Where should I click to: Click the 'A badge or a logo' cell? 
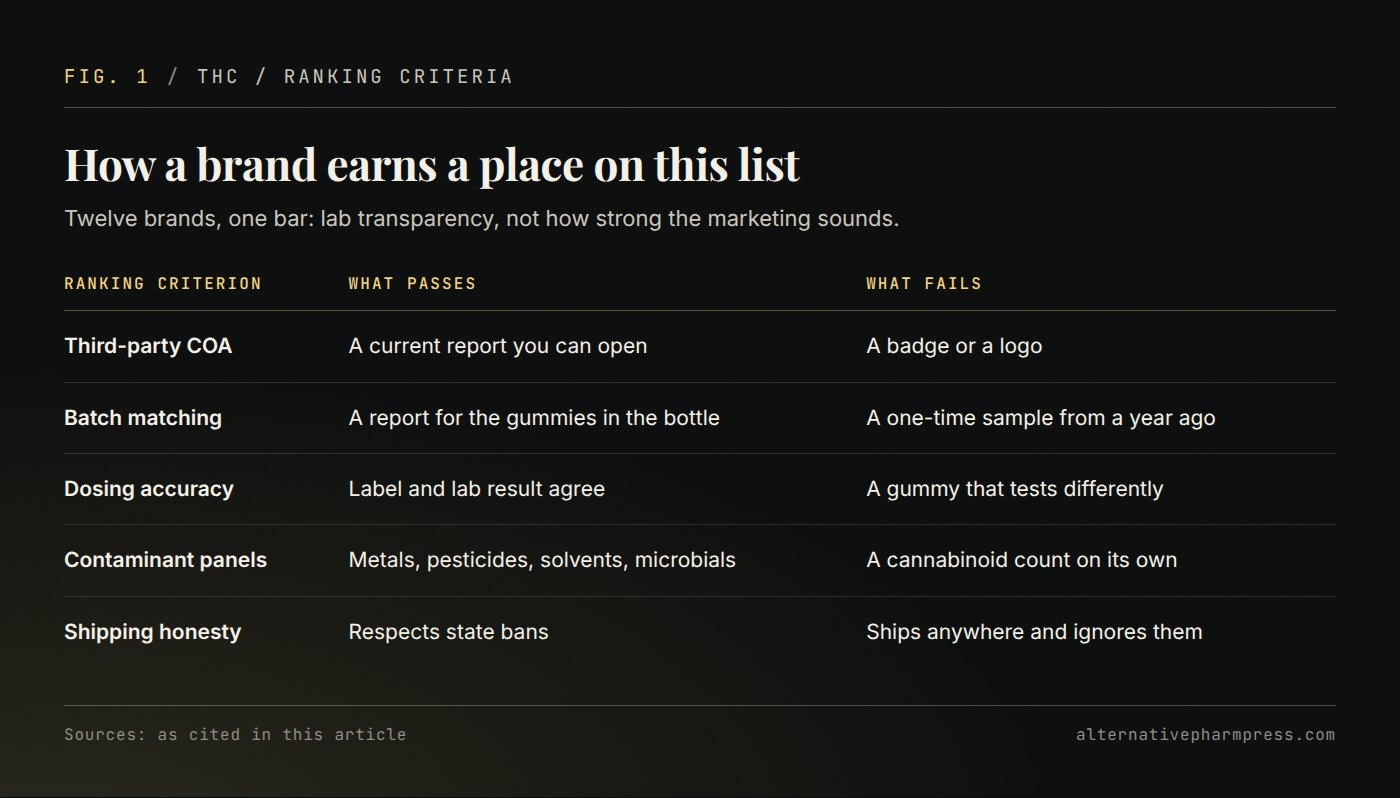(x=954, y=346)
